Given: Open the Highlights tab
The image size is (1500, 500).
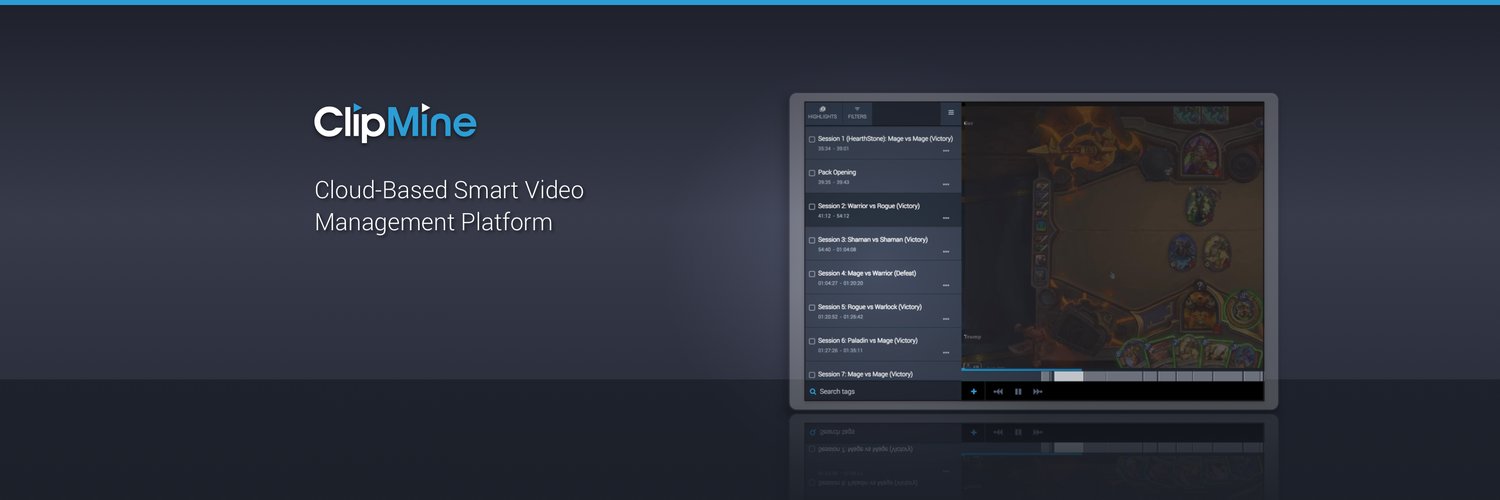Looking at the screenshot, I should [x=822, y=113].
